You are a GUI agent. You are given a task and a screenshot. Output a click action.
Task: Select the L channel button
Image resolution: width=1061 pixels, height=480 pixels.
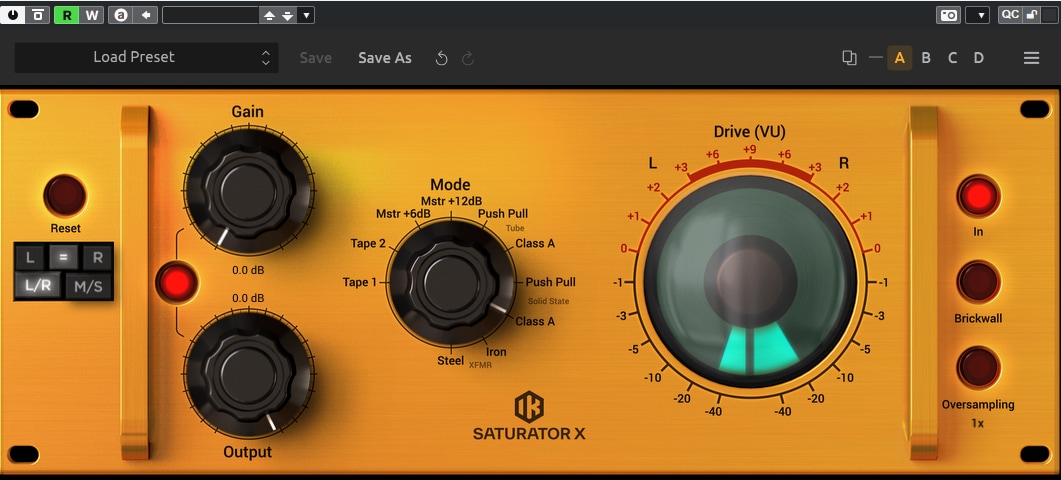point(30,257)
